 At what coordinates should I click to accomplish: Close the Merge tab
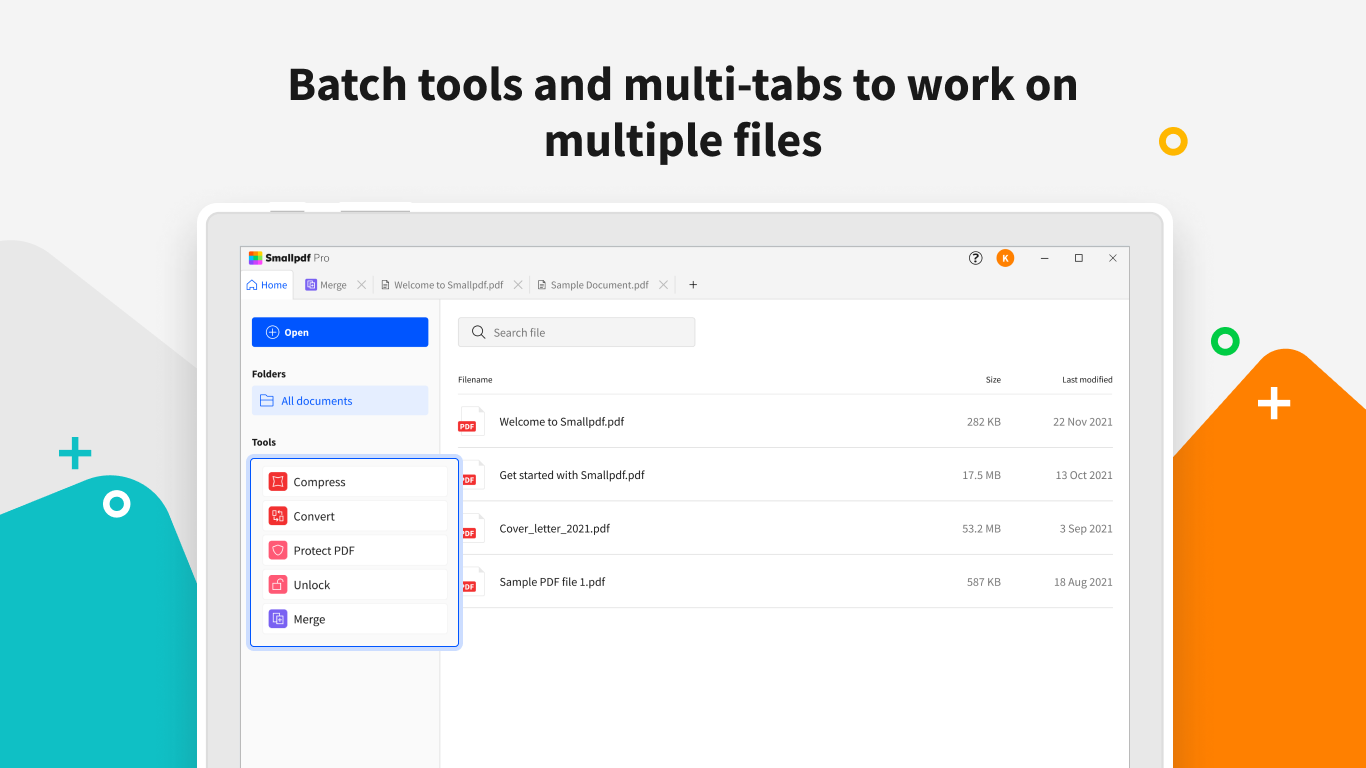(362, 285)
